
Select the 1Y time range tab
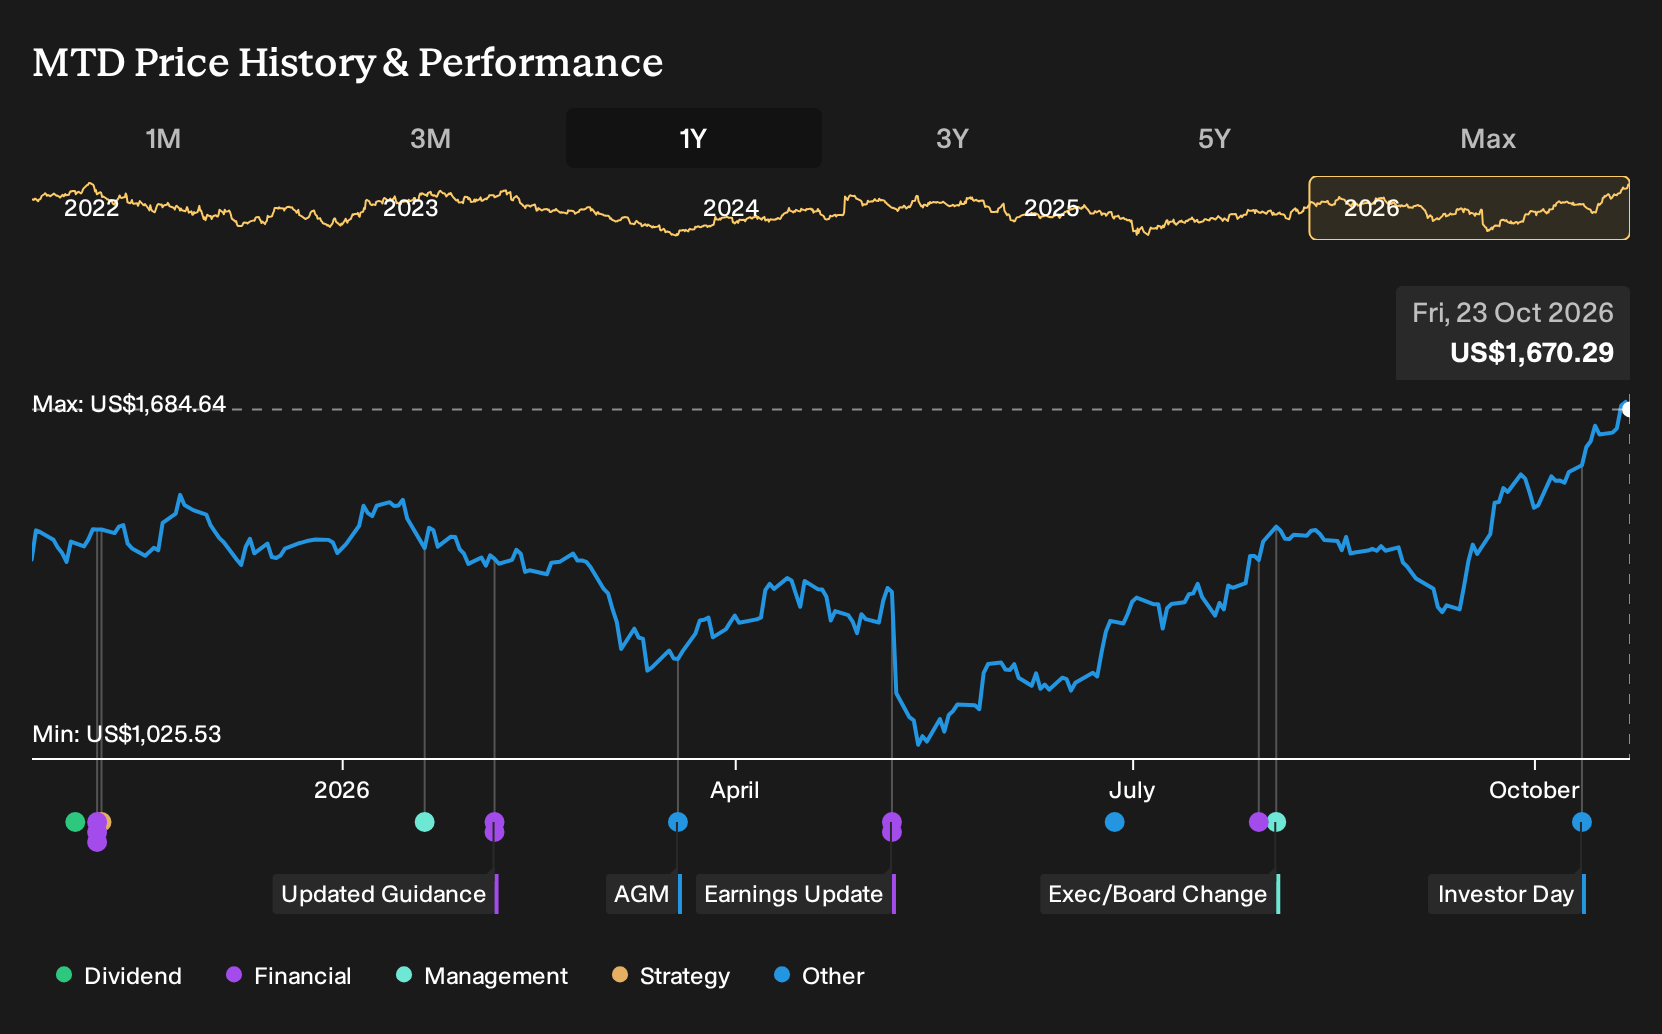pyautogui.click(x=694, y=138)
